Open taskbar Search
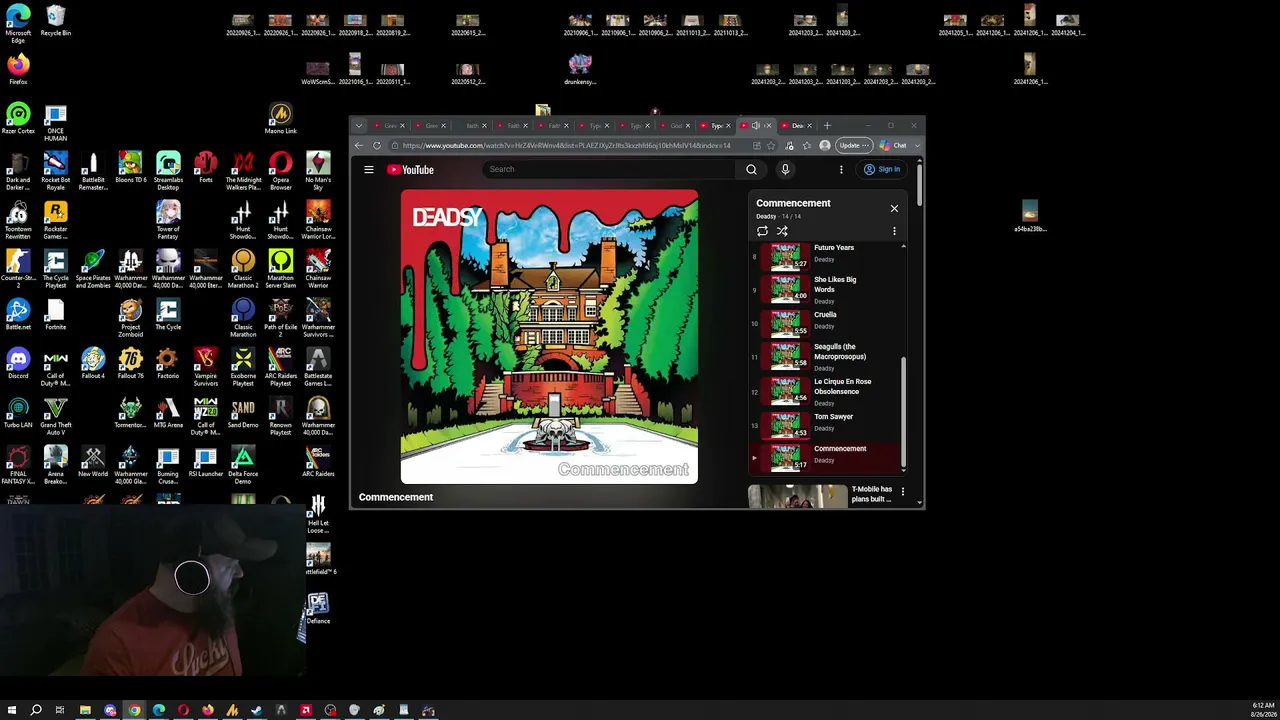This screenshot has height=720, width=1280. 36,710
